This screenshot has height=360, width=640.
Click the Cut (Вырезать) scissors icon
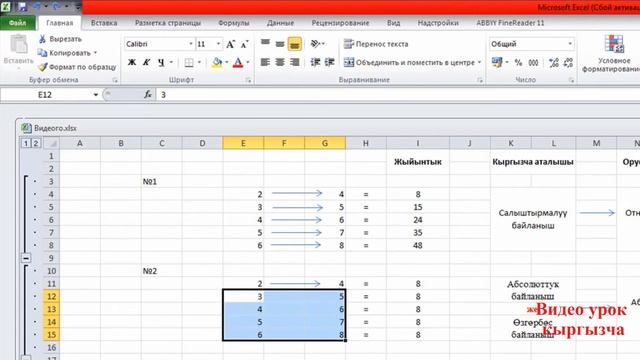pos(42,39)
